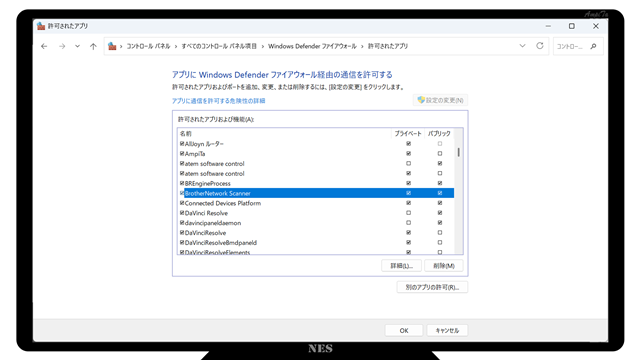
Task: Toggle AmpiTa public network checkbox
Action: (440, 153)
